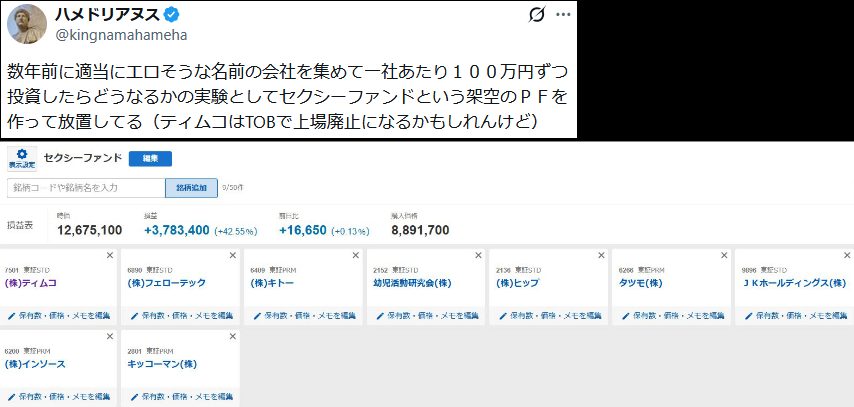Open the (株)ティムコ stock link
This screenshot has height=407, width=854.
click(x=31, y=283)
